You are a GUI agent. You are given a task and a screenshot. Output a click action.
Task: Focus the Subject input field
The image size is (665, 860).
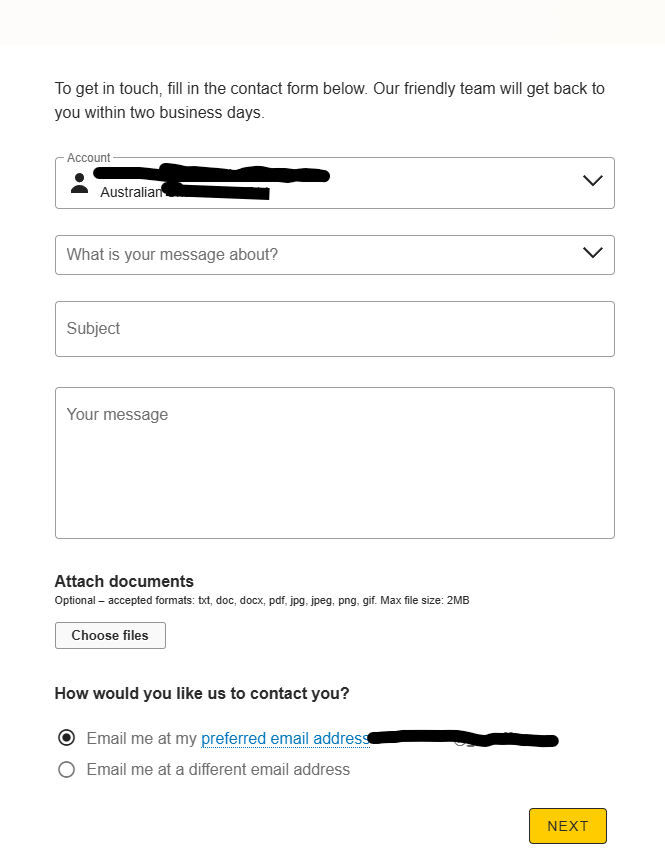pyautogui.click(x=334, y=329)
